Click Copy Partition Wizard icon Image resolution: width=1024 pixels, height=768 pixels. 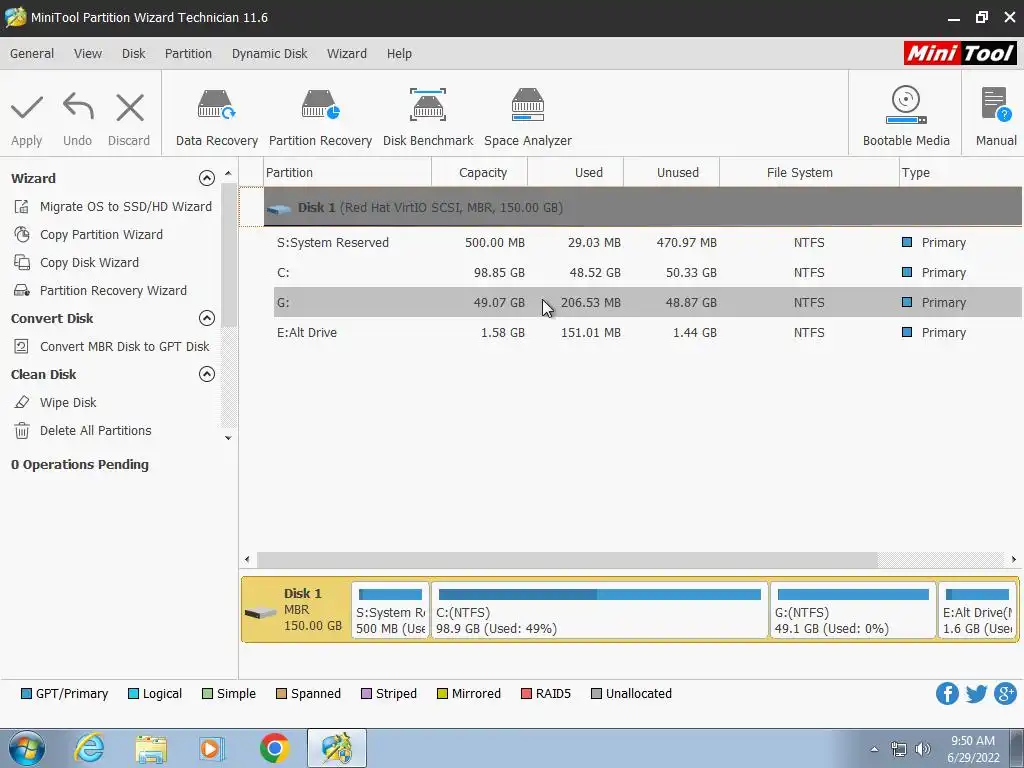[x=22, y=234]
